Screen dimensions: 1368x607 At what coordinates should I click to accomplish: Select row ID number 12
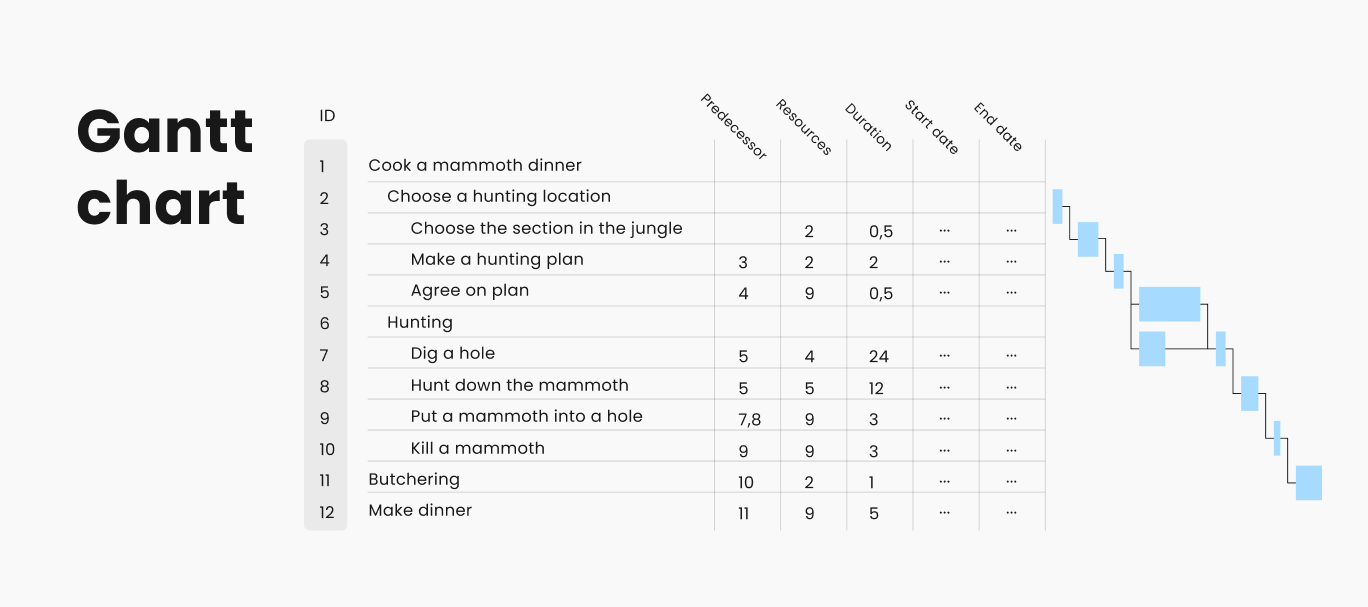click(326, 512)
